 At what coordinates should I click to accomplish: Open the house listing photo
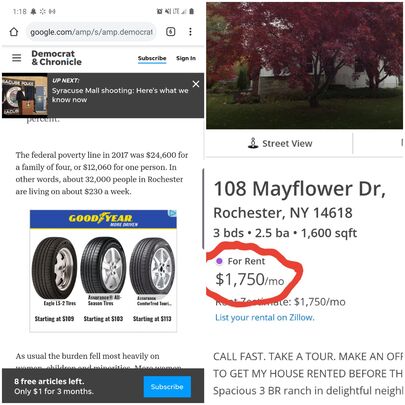coord(304,65)
